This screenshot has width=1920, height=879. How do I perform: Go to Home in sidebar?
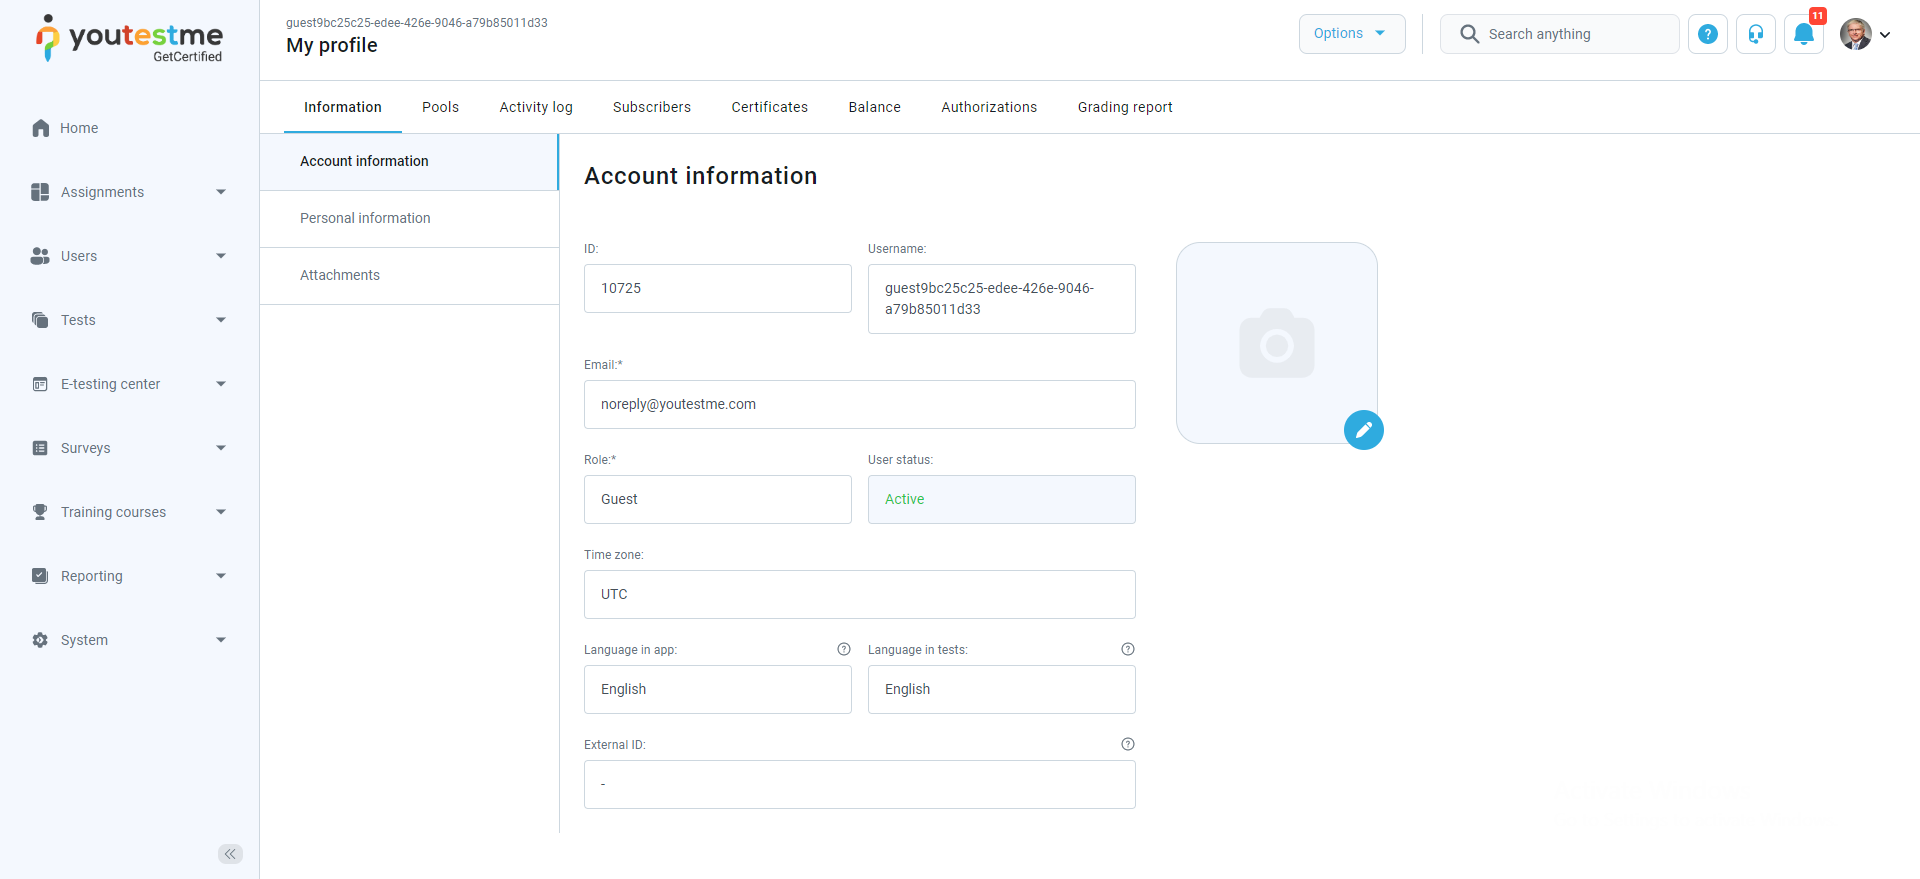click(x=79, y=128)
